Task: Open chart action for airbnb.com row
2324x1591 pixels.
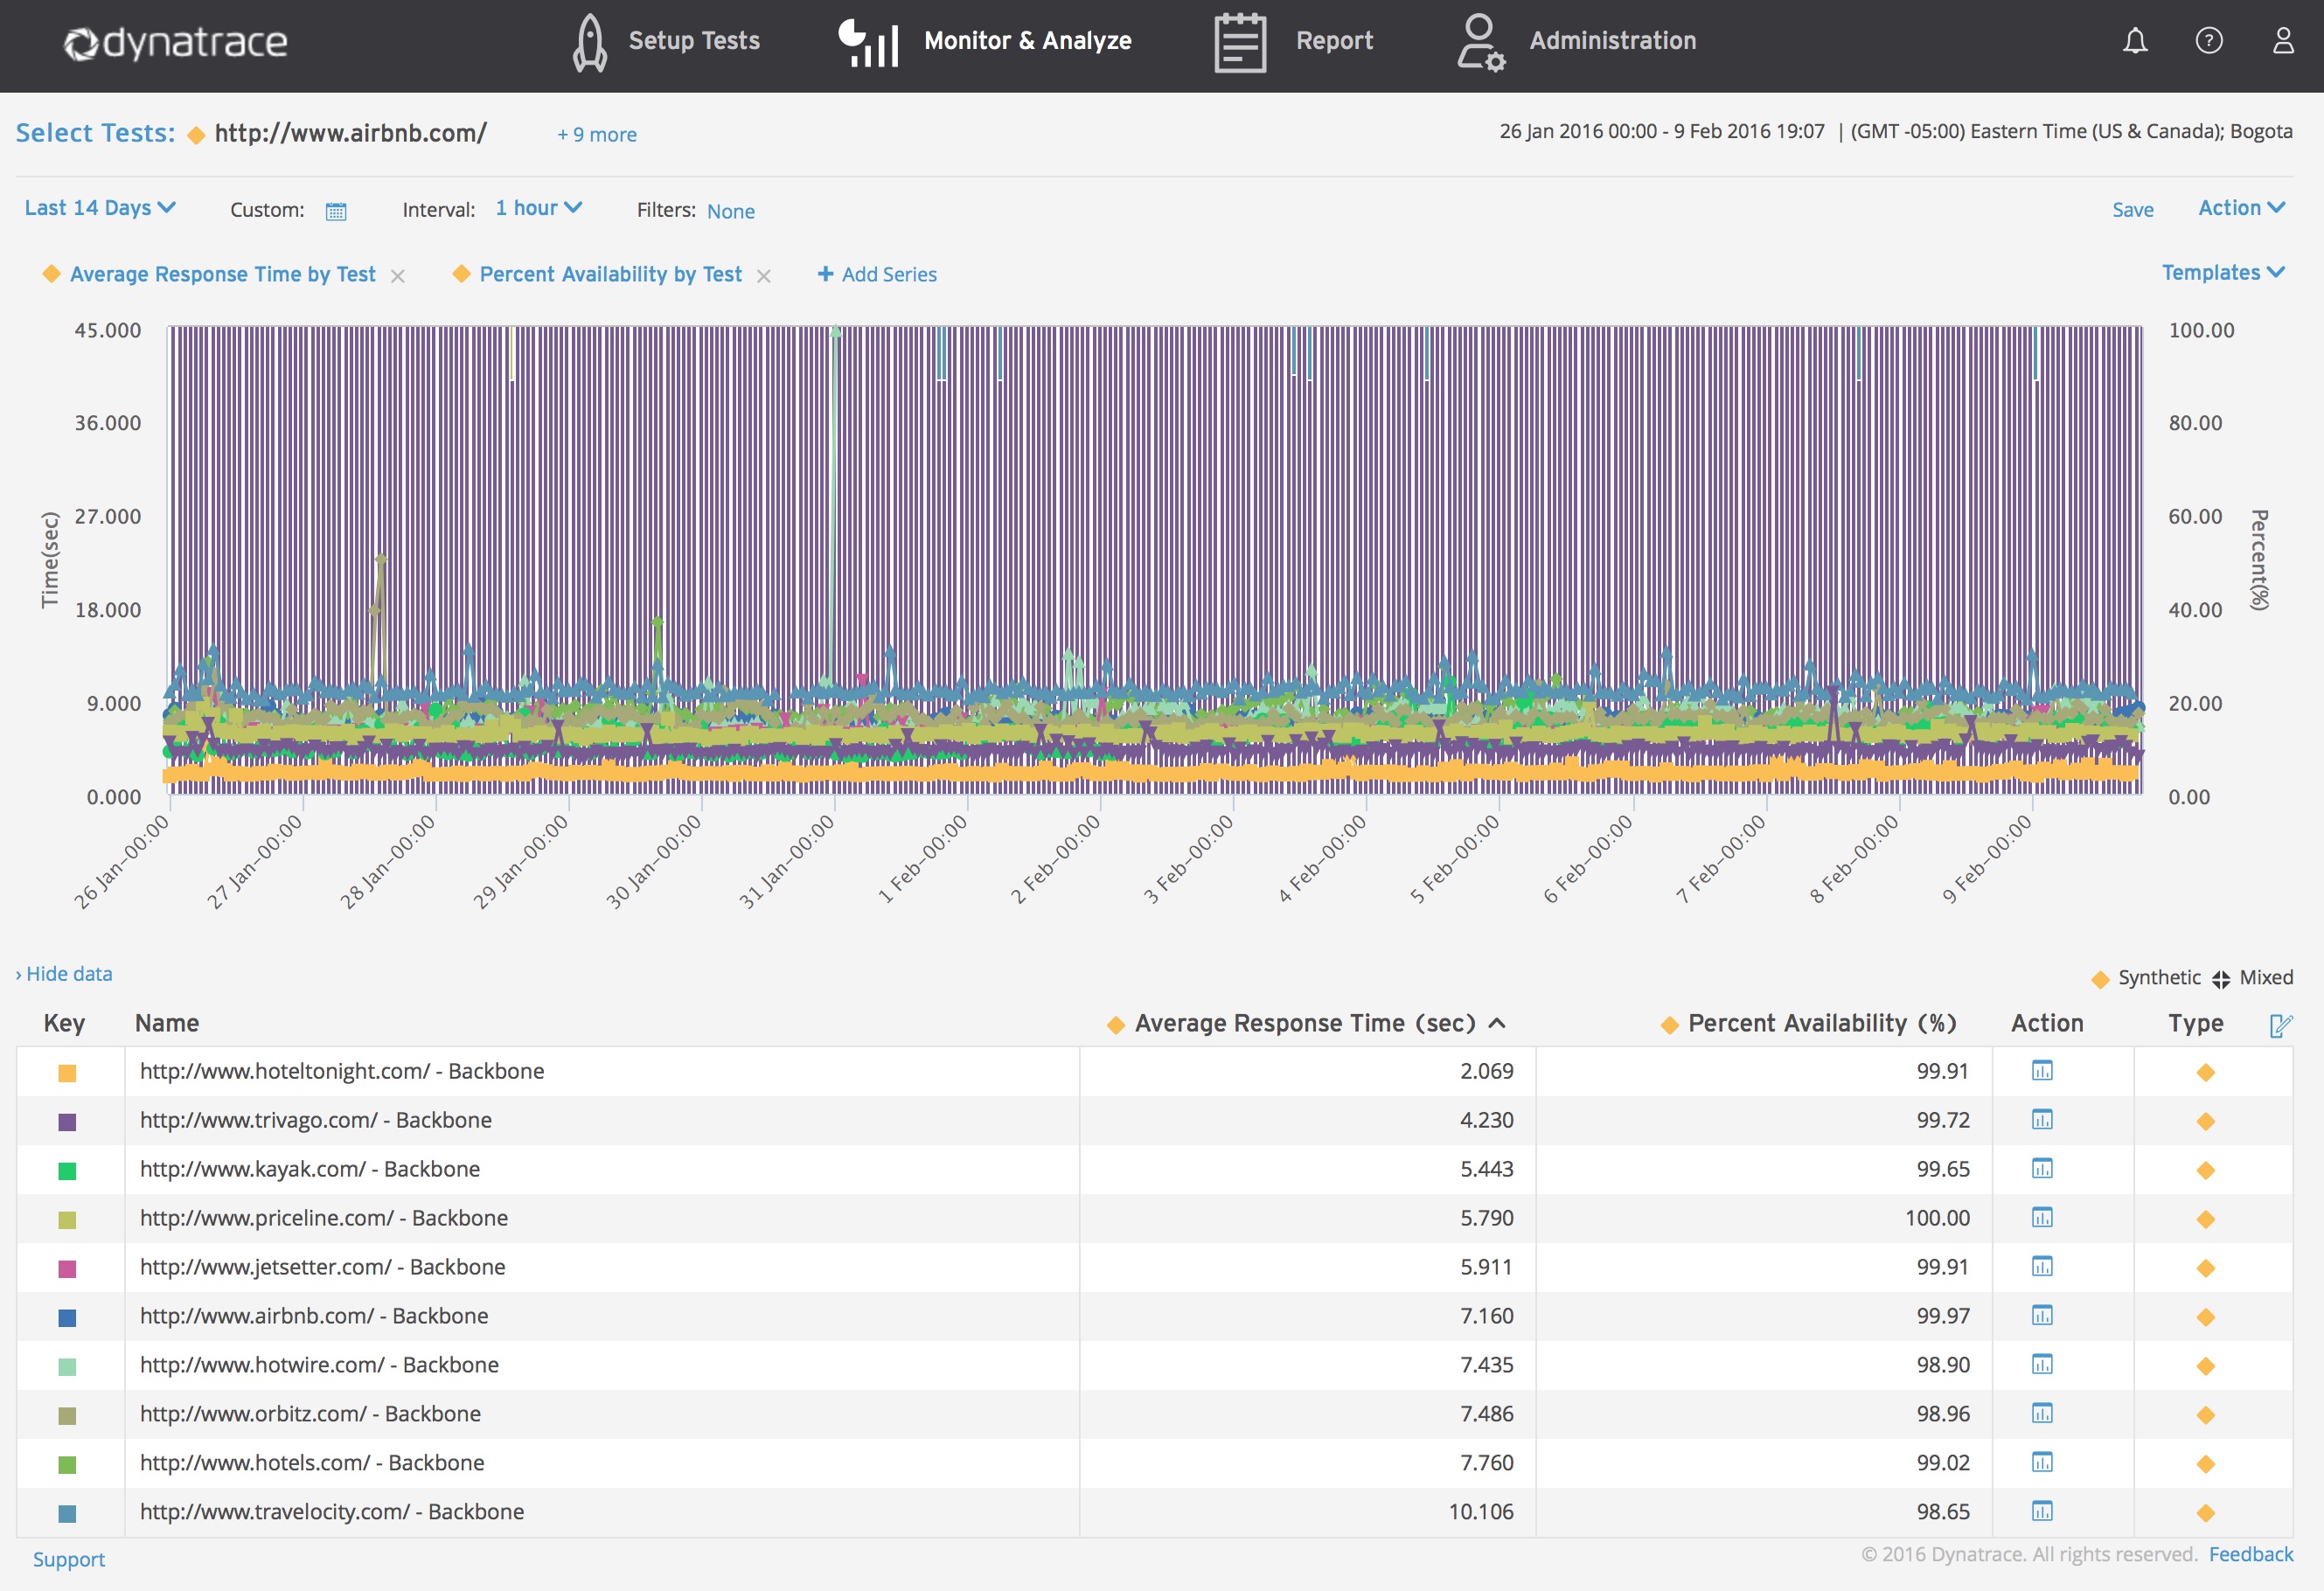Action: (2042, 1316)
